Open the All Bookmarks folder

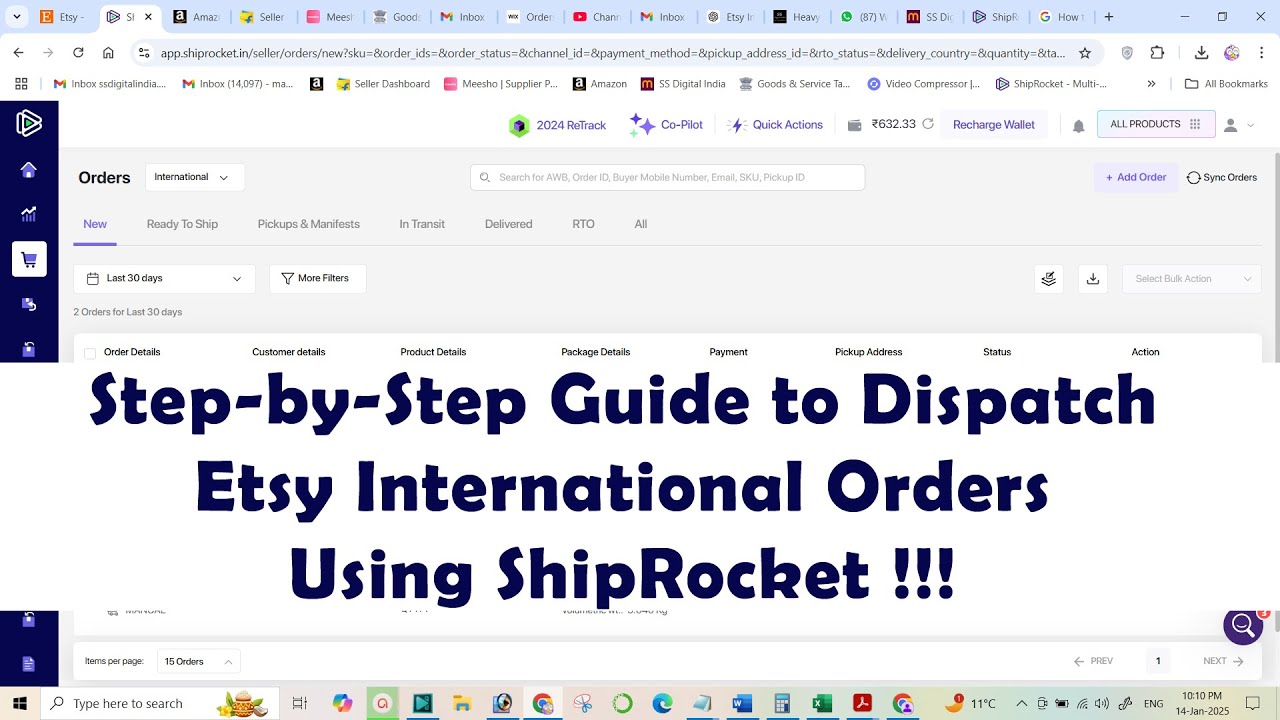point(1227,84)
